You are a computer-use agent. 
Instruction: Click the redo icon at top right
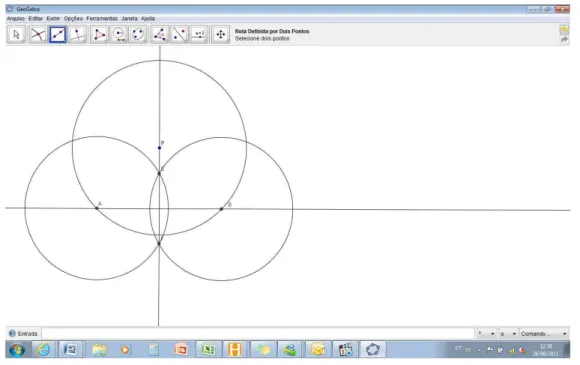[564, 39]
